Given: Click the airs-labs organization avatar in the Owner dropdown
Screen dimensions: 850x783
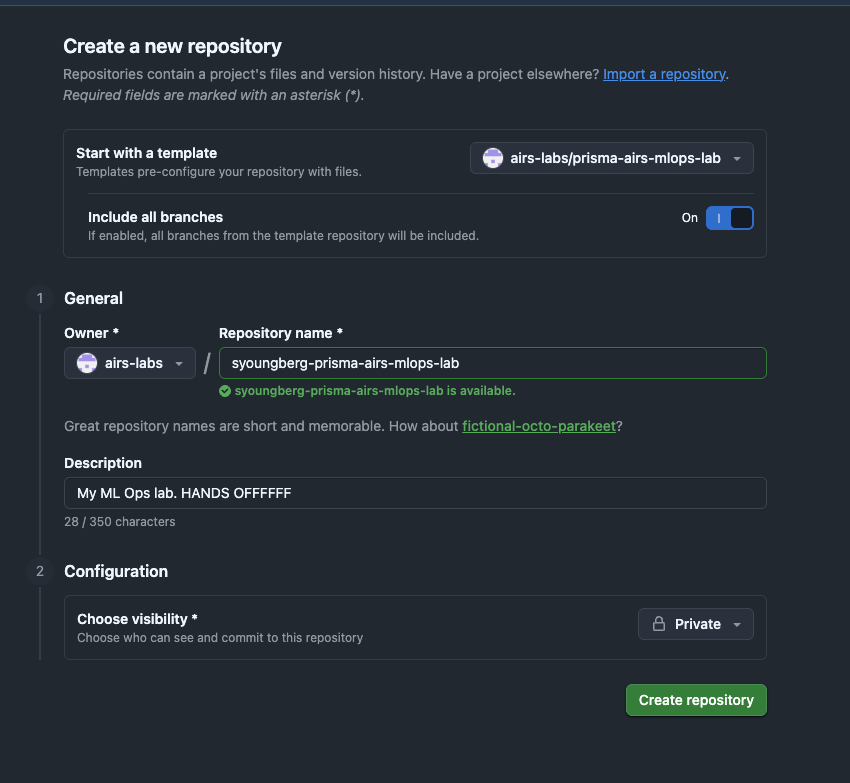Looking at the screenshot, I should 87,363.
